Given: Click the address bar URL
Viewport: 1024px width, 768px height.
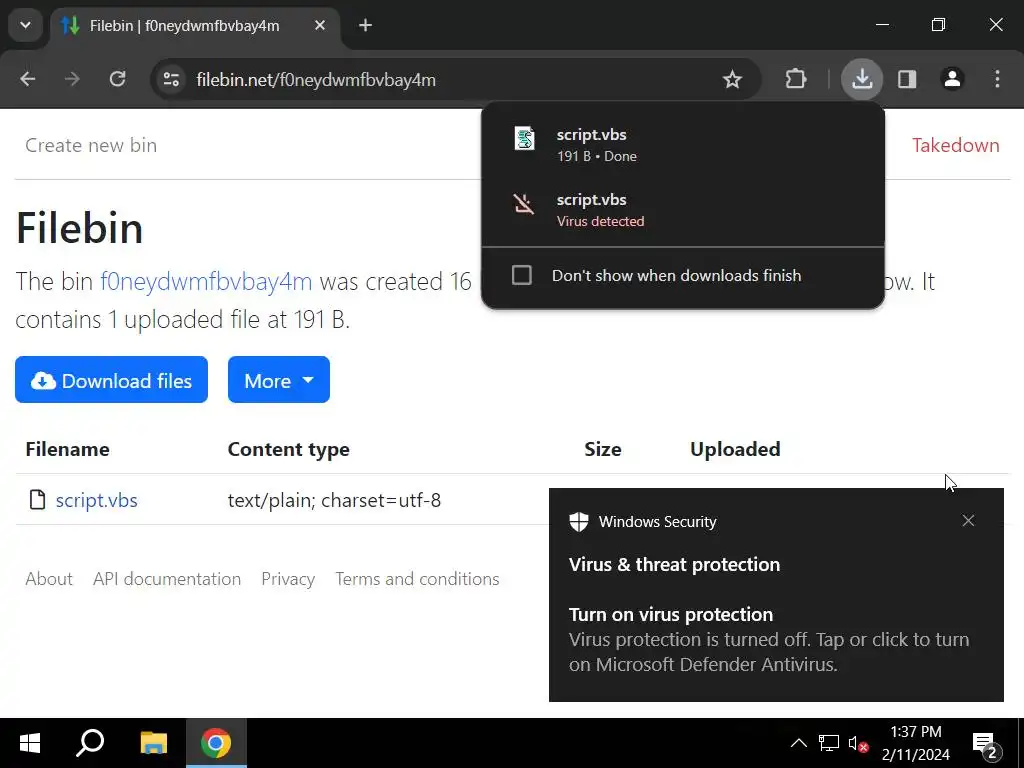Looking at the screenshot, I should [316, 80].
